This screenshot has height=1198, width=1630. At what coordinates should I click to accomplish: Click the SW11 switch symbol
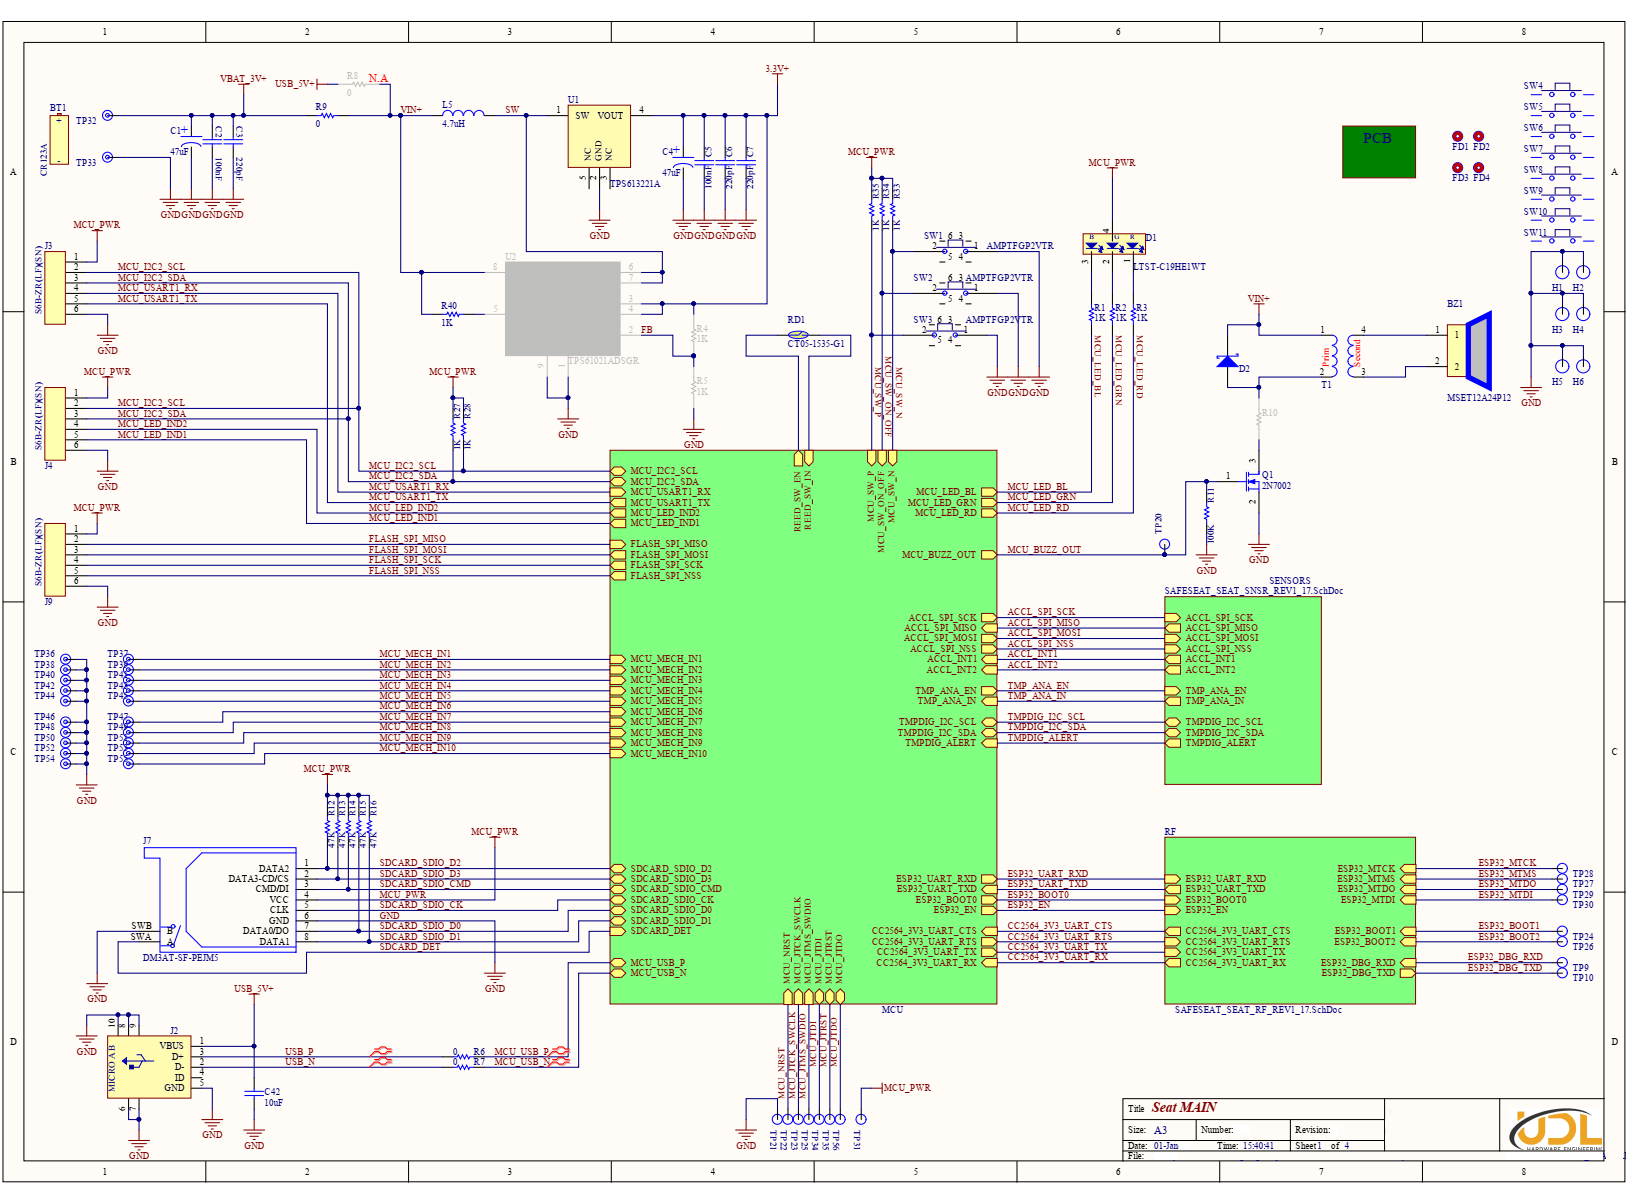[x=1564, y=236]
